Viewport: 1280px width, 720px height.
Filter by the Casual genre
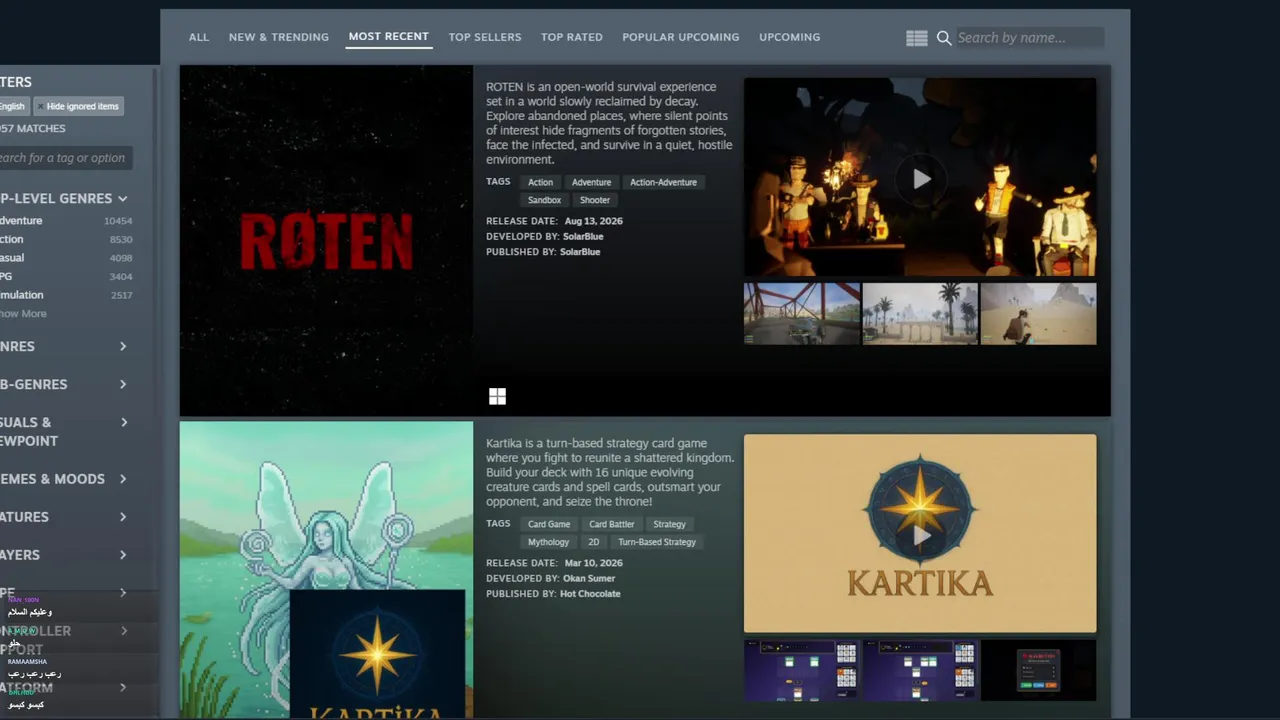tap(66, 258)
